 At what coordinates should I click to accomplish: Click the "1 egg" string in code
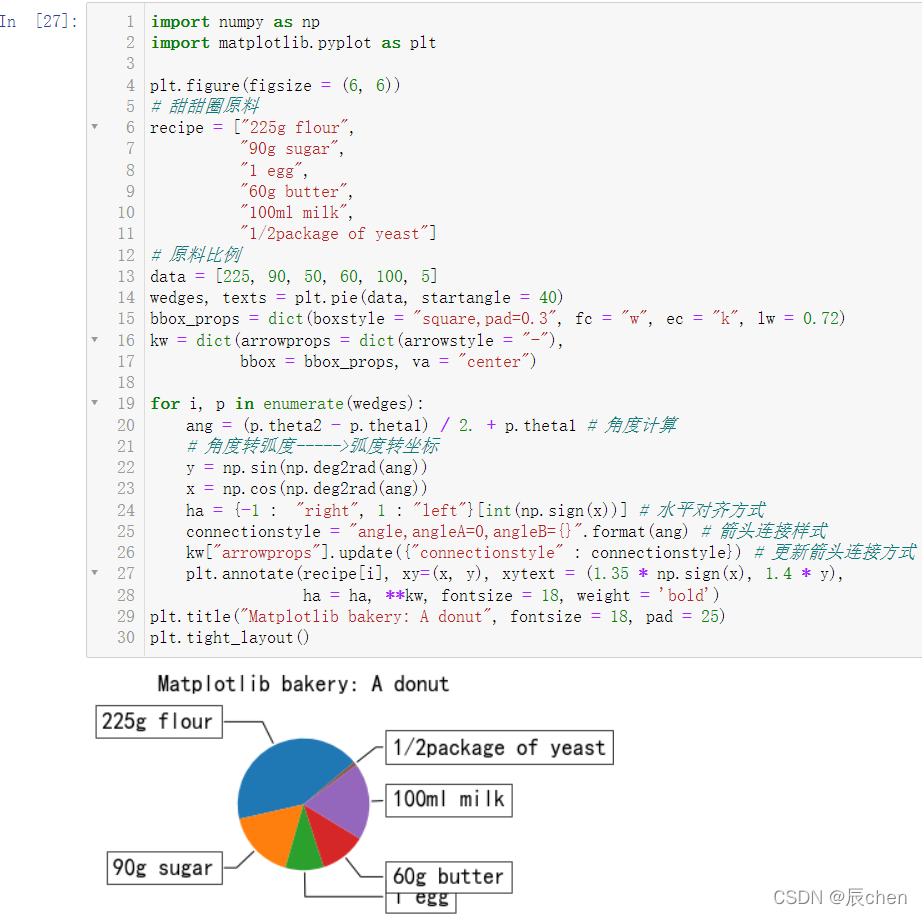click(x=271, y=171)
